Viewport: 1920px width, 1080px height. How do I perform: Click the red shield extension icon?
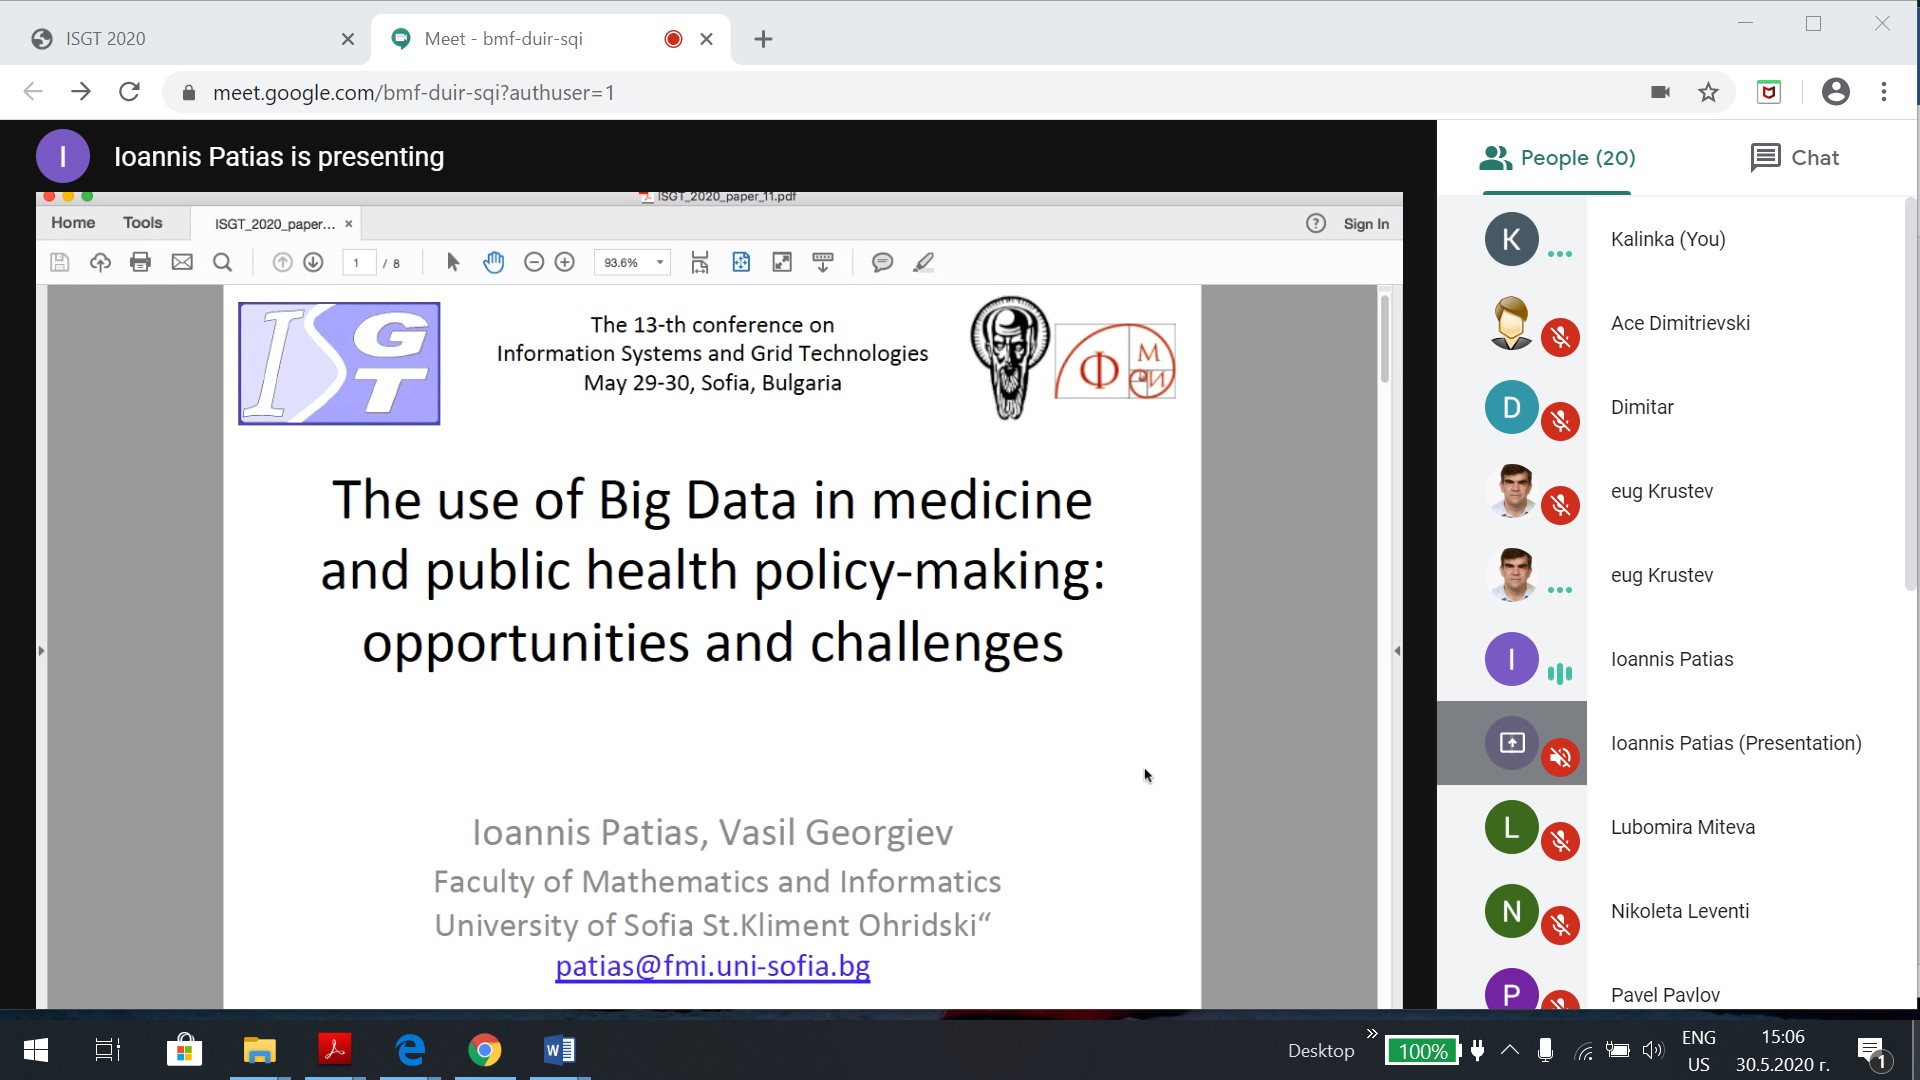pos(1769,92)
